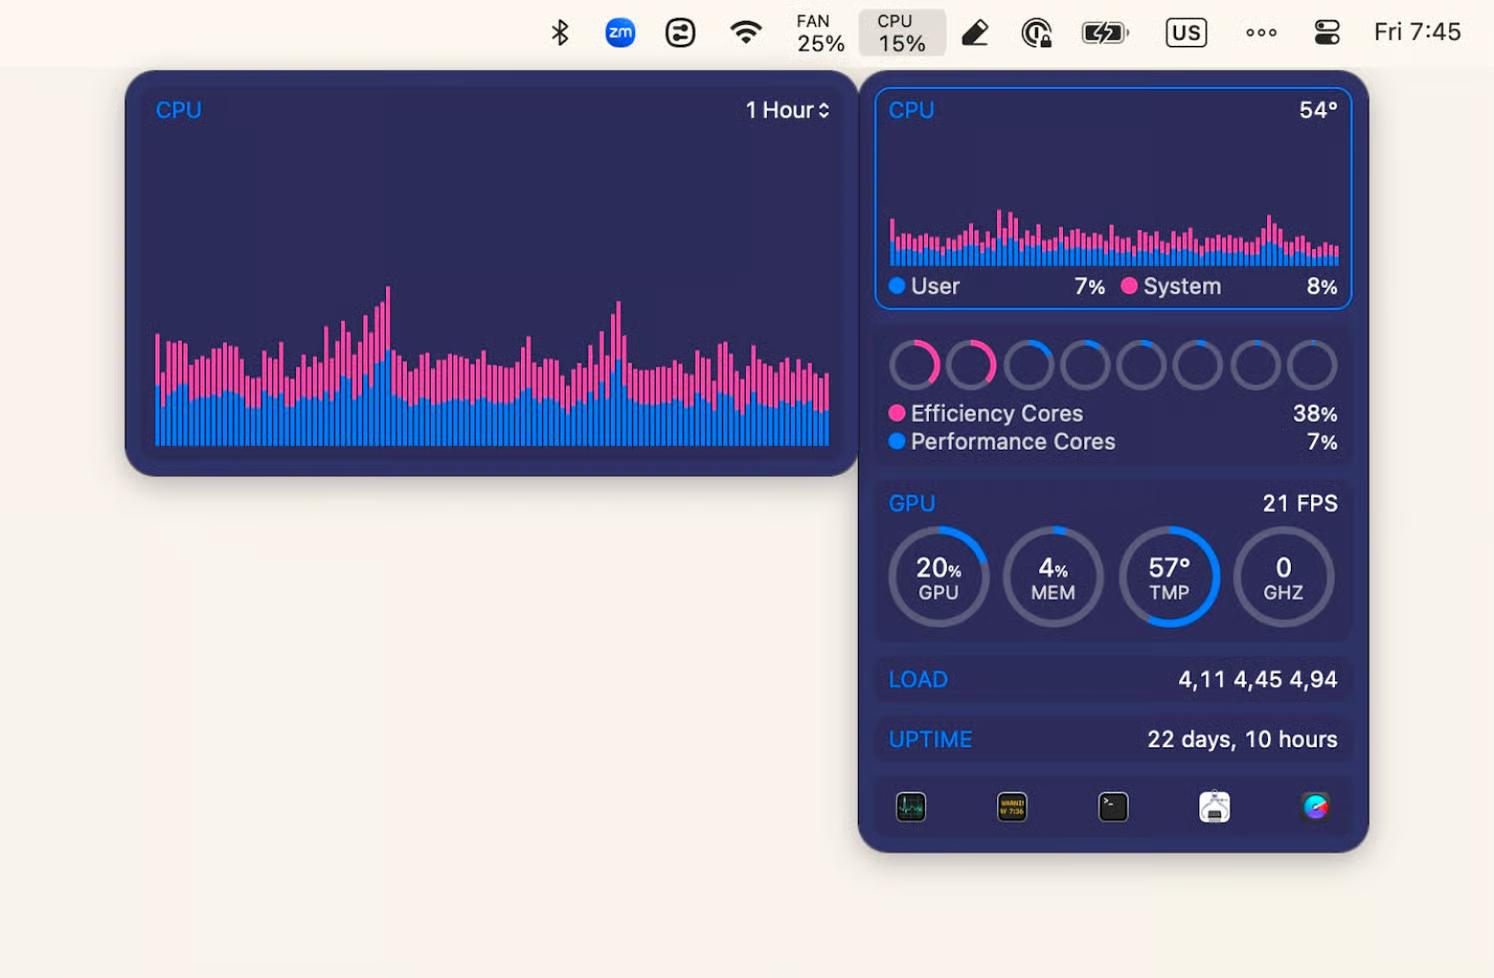Click the CPU 15% menu bar item
Screen dimensions: 1494x978
pyautogui.click(x=901, y=33)
